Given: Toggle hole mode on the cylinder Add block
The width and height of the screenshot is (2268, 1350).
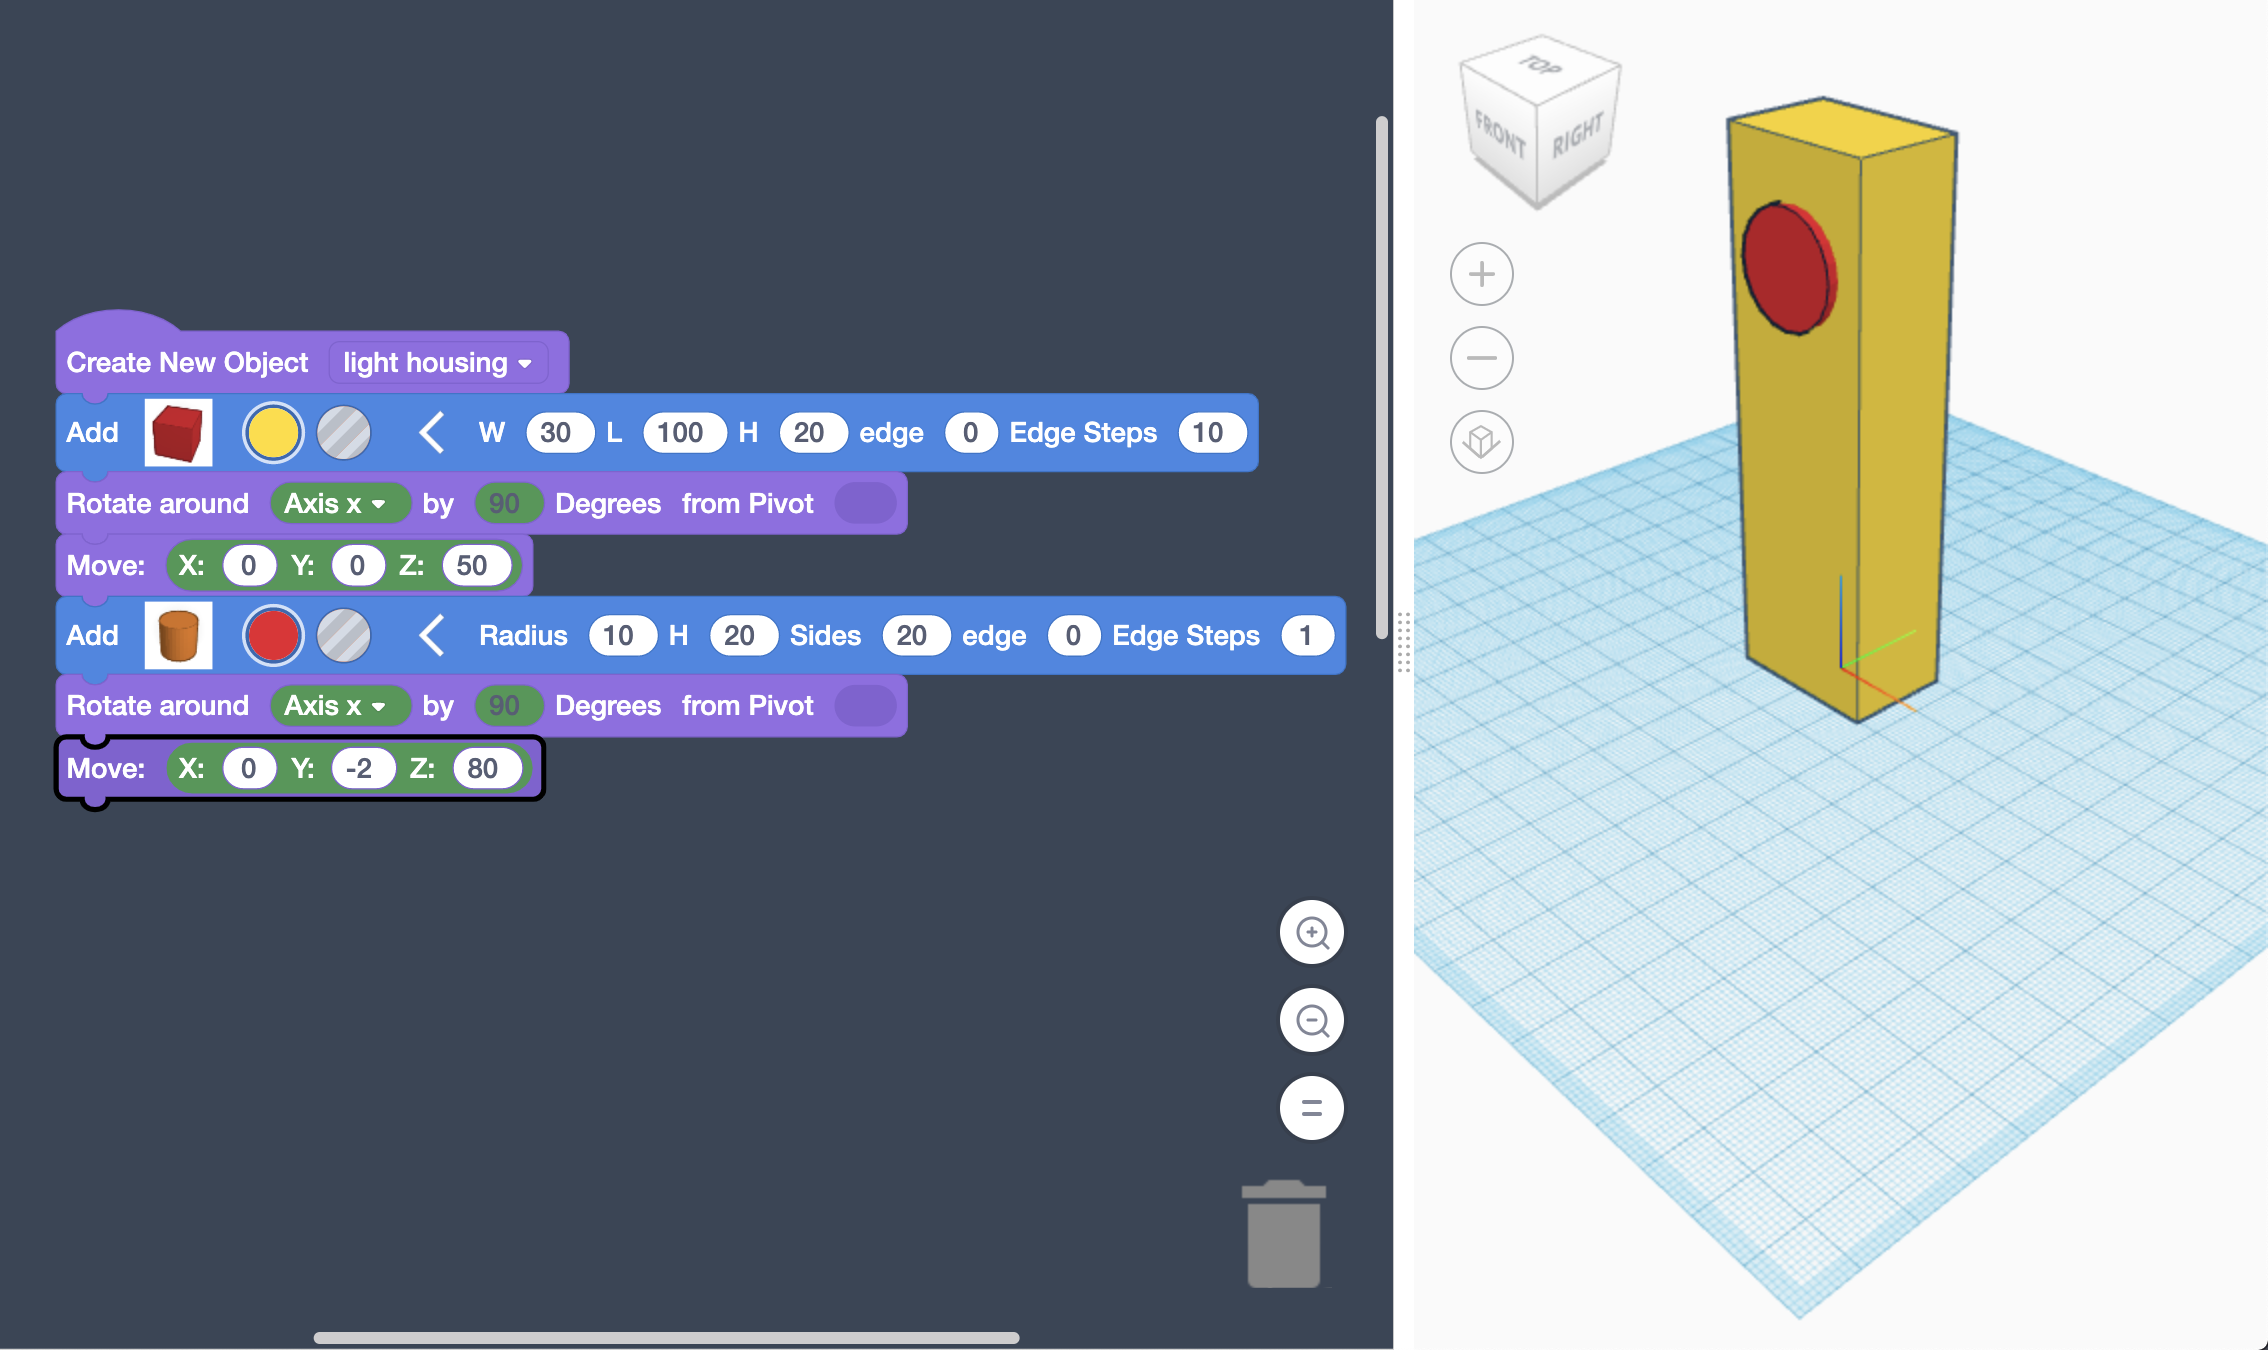Looking at the screenshot, I should [343, 635].
